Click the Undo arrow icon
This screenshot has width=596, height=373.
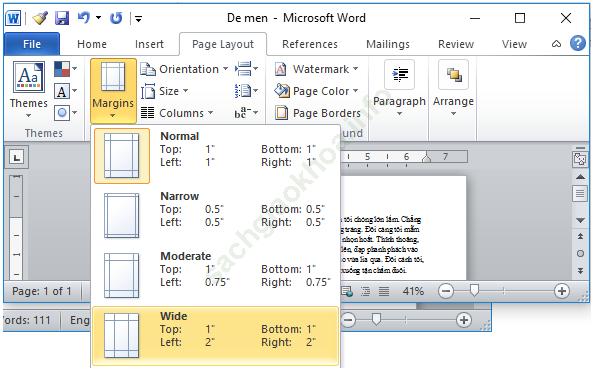coord(83,17)
